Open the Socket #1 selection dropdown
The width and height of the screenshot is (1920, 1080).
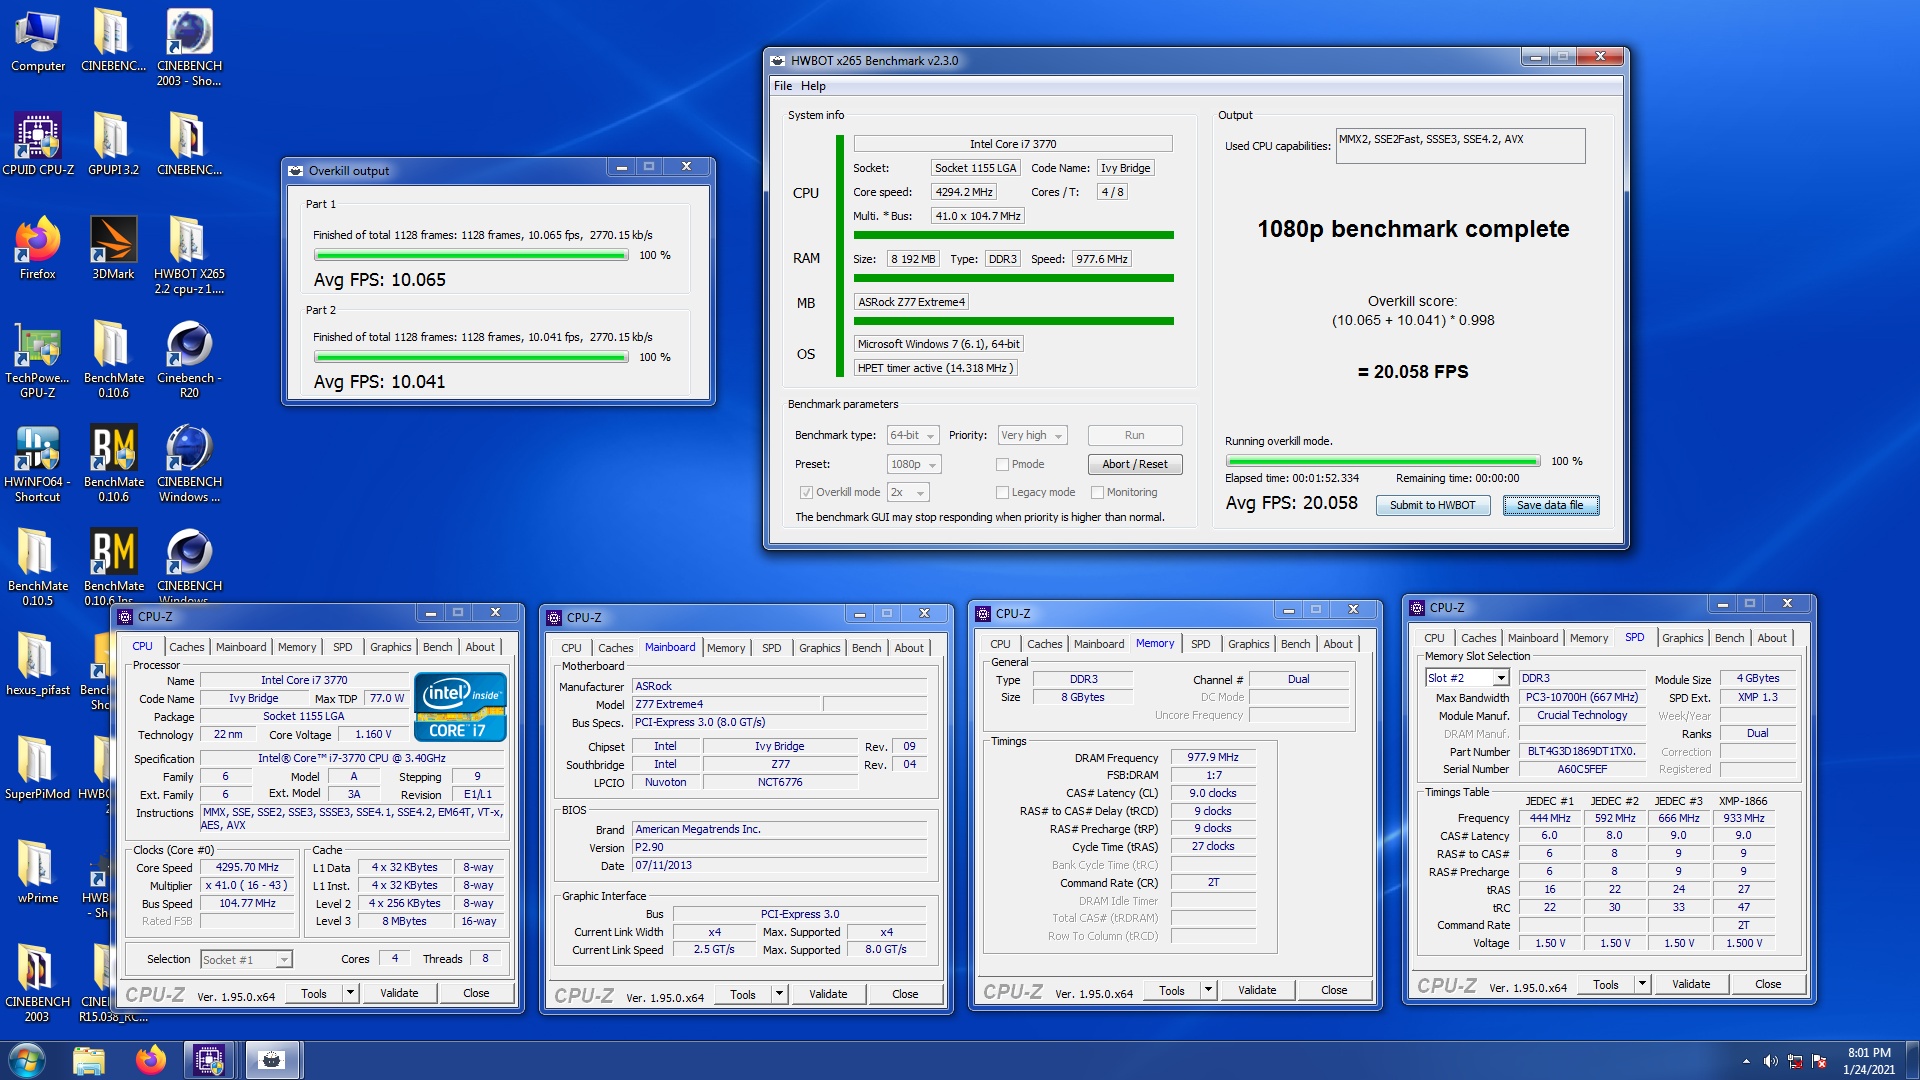[246, 959]
